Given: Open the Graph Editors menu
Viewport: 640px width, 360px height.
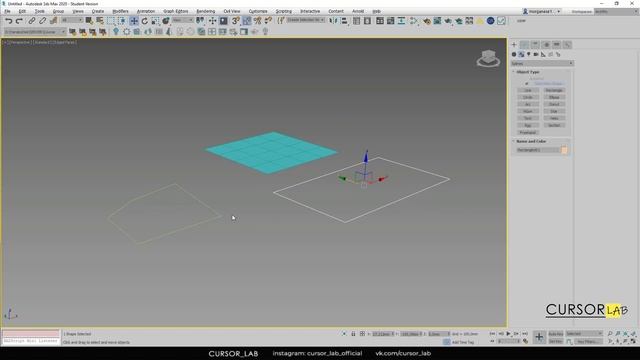Looking at the screenshot, I should click(176, 11).
